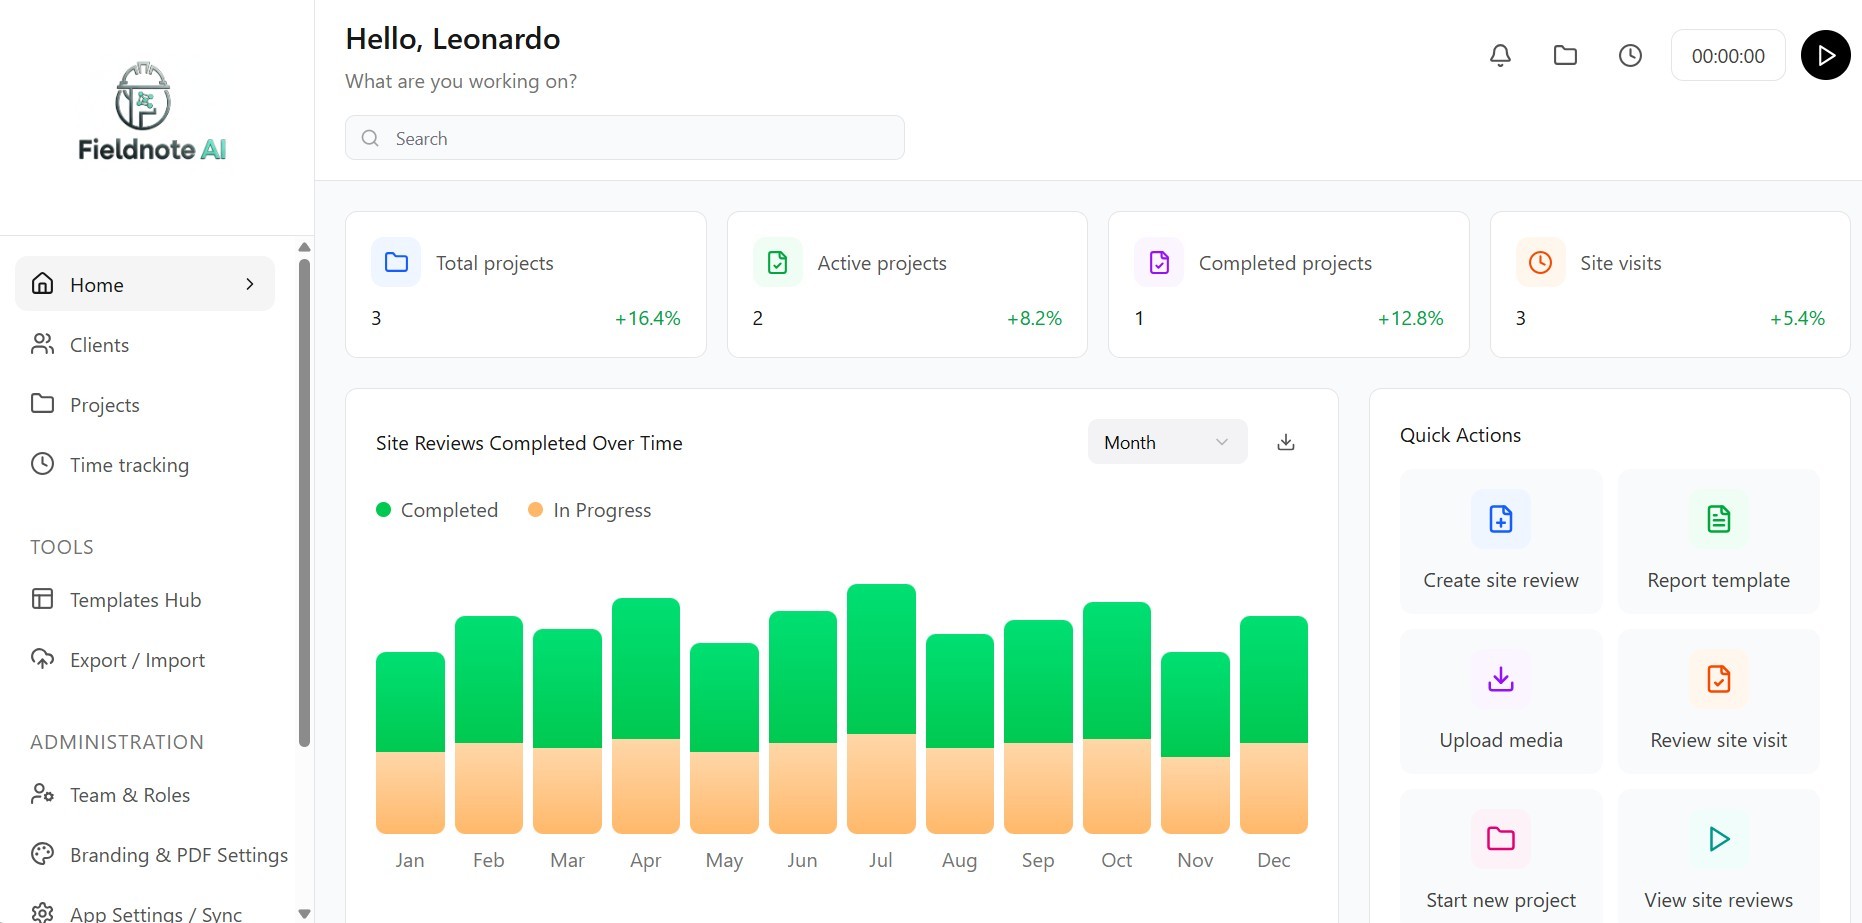Toggle Completed legend item

pos(437,510)
